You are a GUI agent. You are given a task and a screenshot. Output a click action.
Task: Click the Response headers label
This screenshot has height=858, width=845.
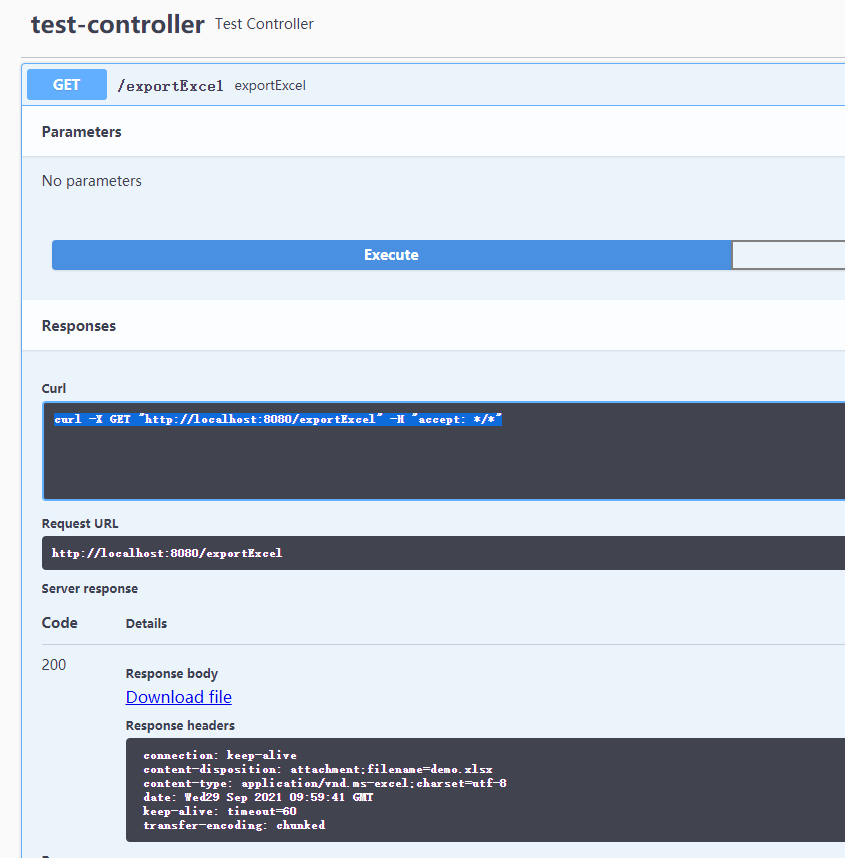(180, 726)
